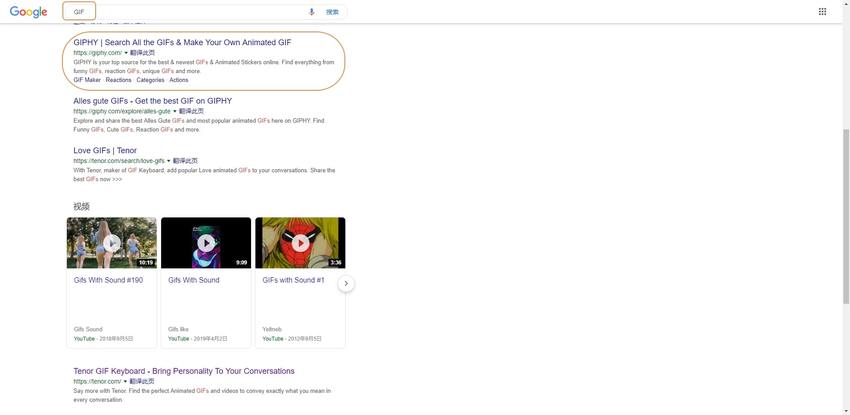The height and width of the screenshot is (415, 850).
Task: Play the Gifs With Sound #190 video
Action: click(x=112, y=243)
